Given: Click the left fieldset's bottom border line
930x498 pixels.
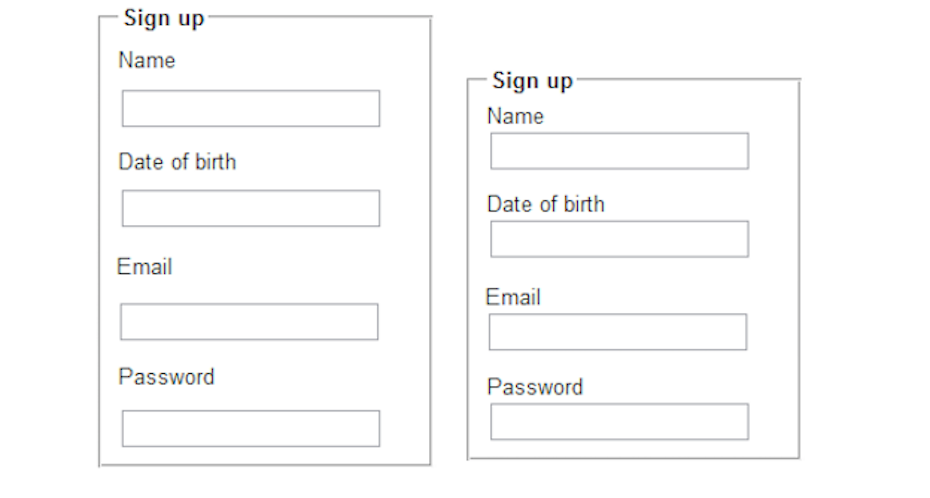Looking at the screenshot, I should [265, 465].
